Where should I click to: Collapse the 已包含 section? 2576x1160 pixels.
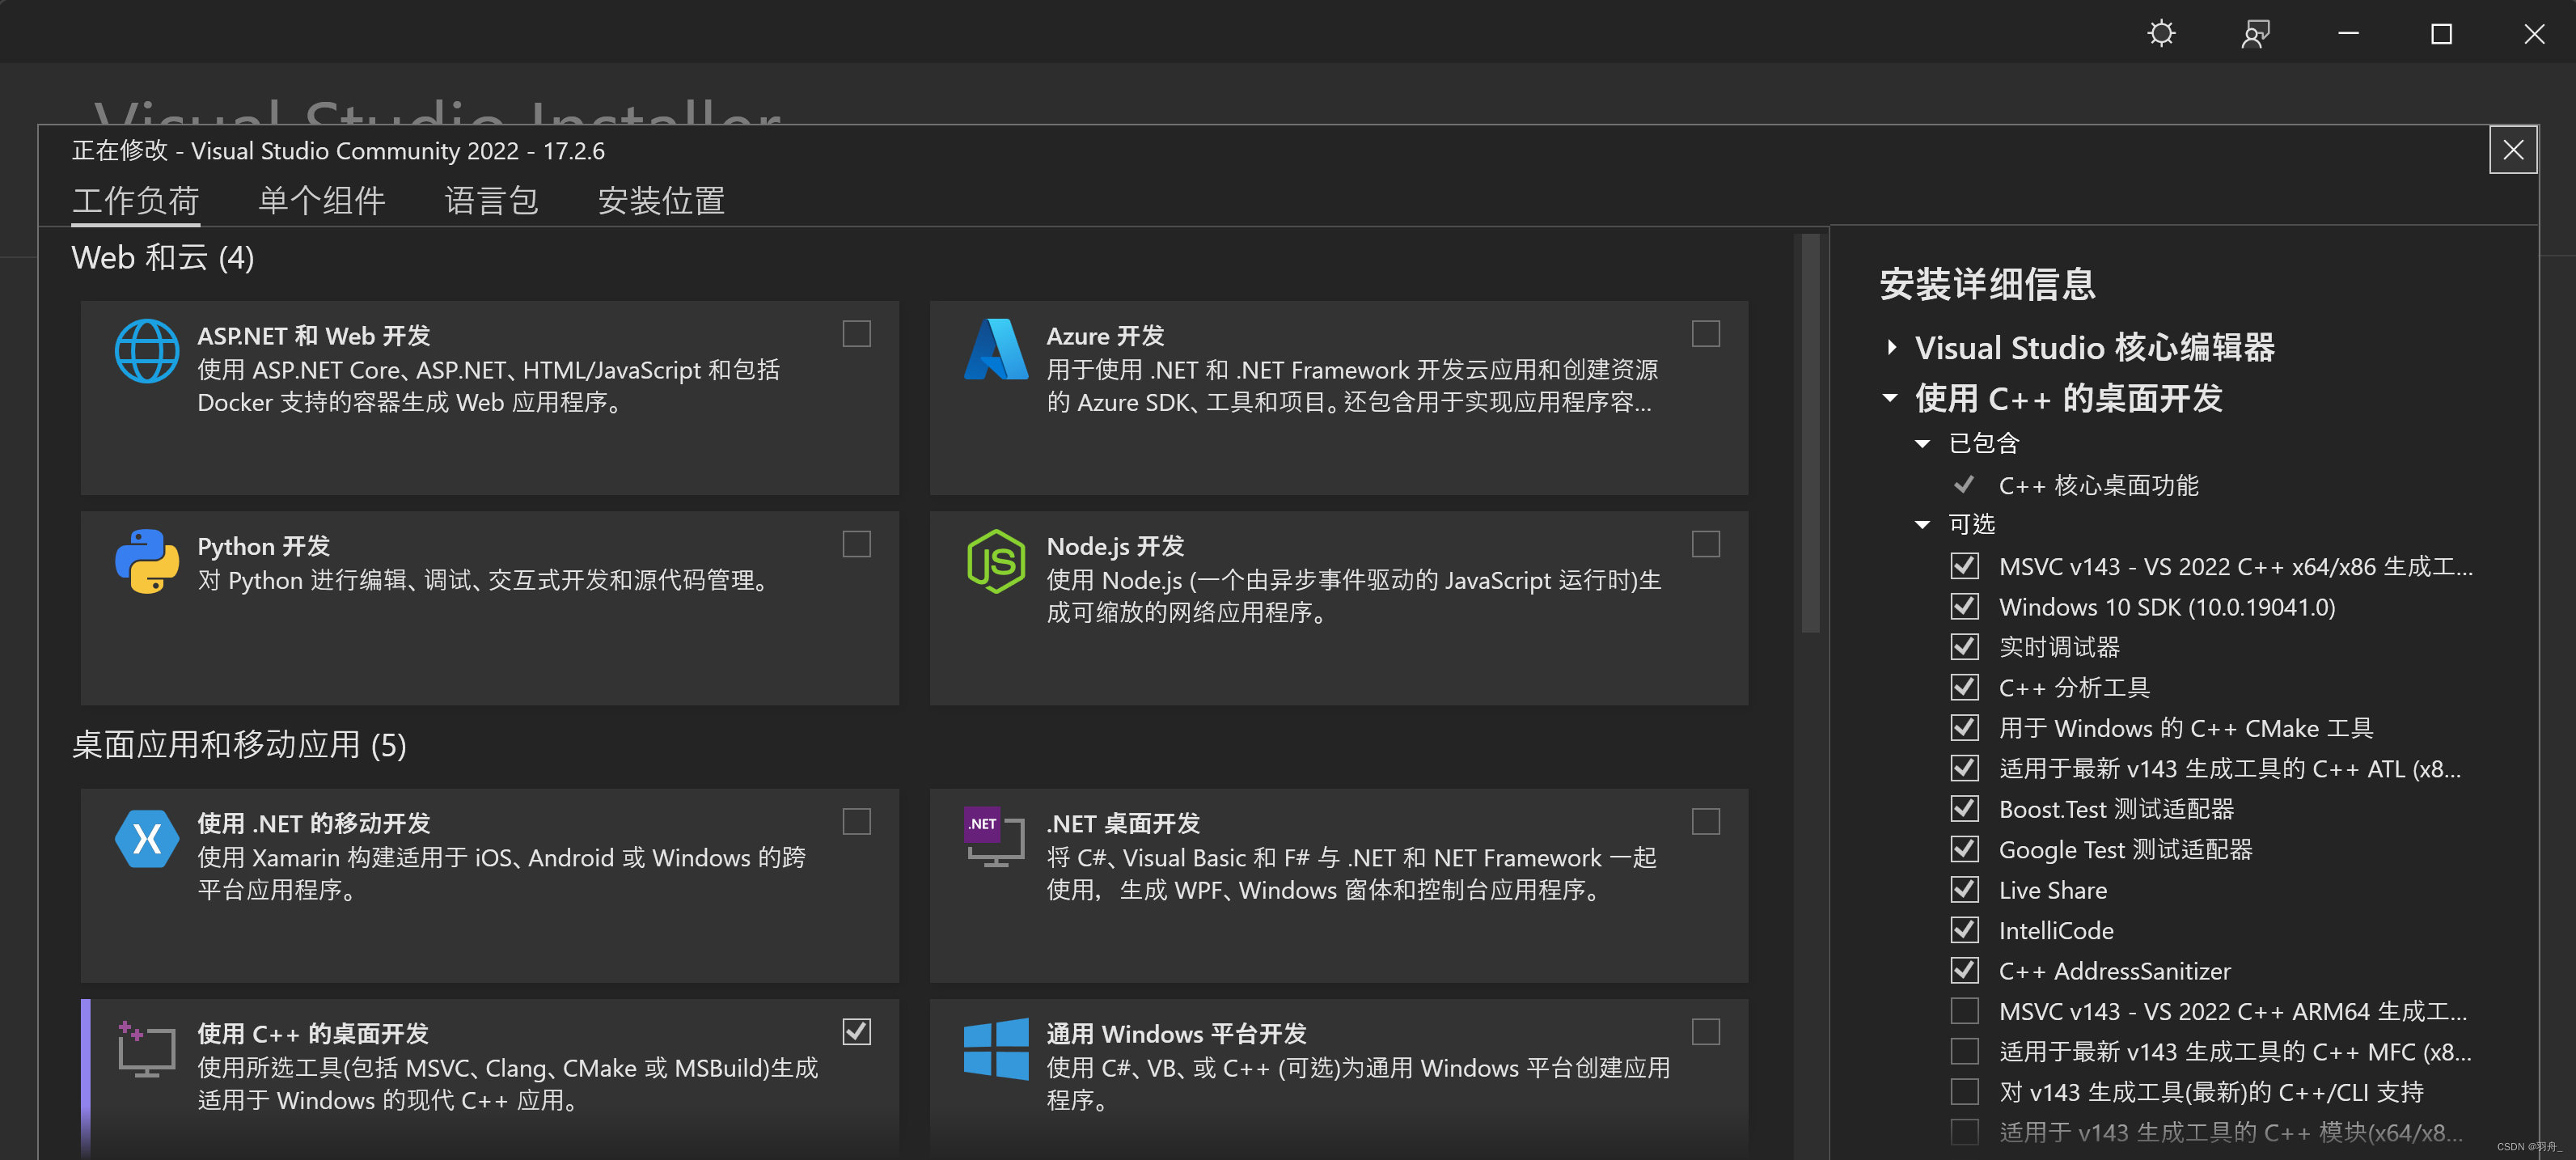click(1922, 443)
